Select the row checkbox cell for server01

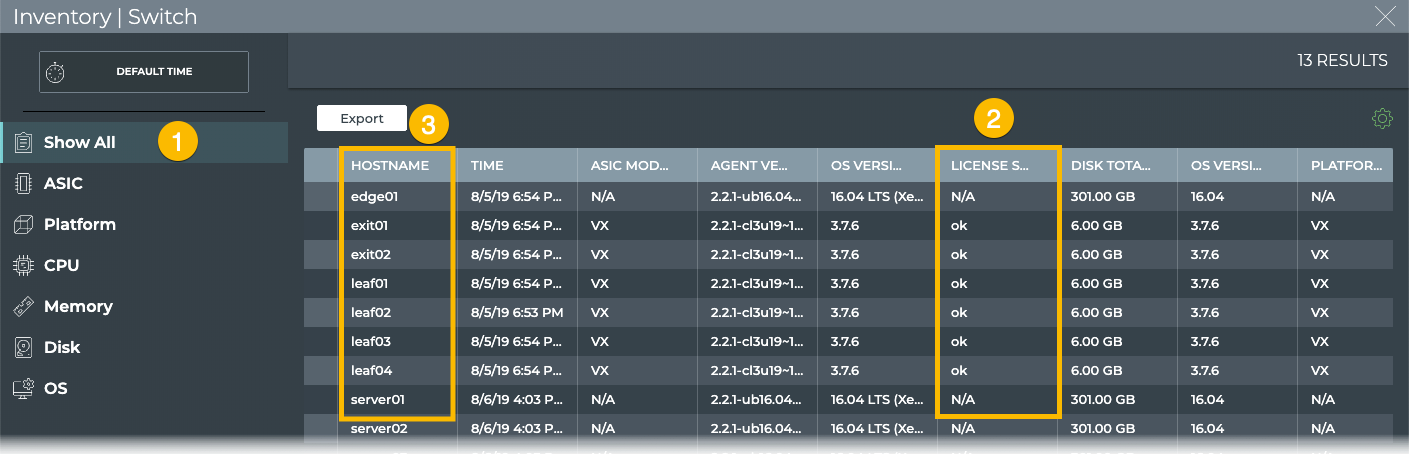pyautogui.click(x=321, y=399)
